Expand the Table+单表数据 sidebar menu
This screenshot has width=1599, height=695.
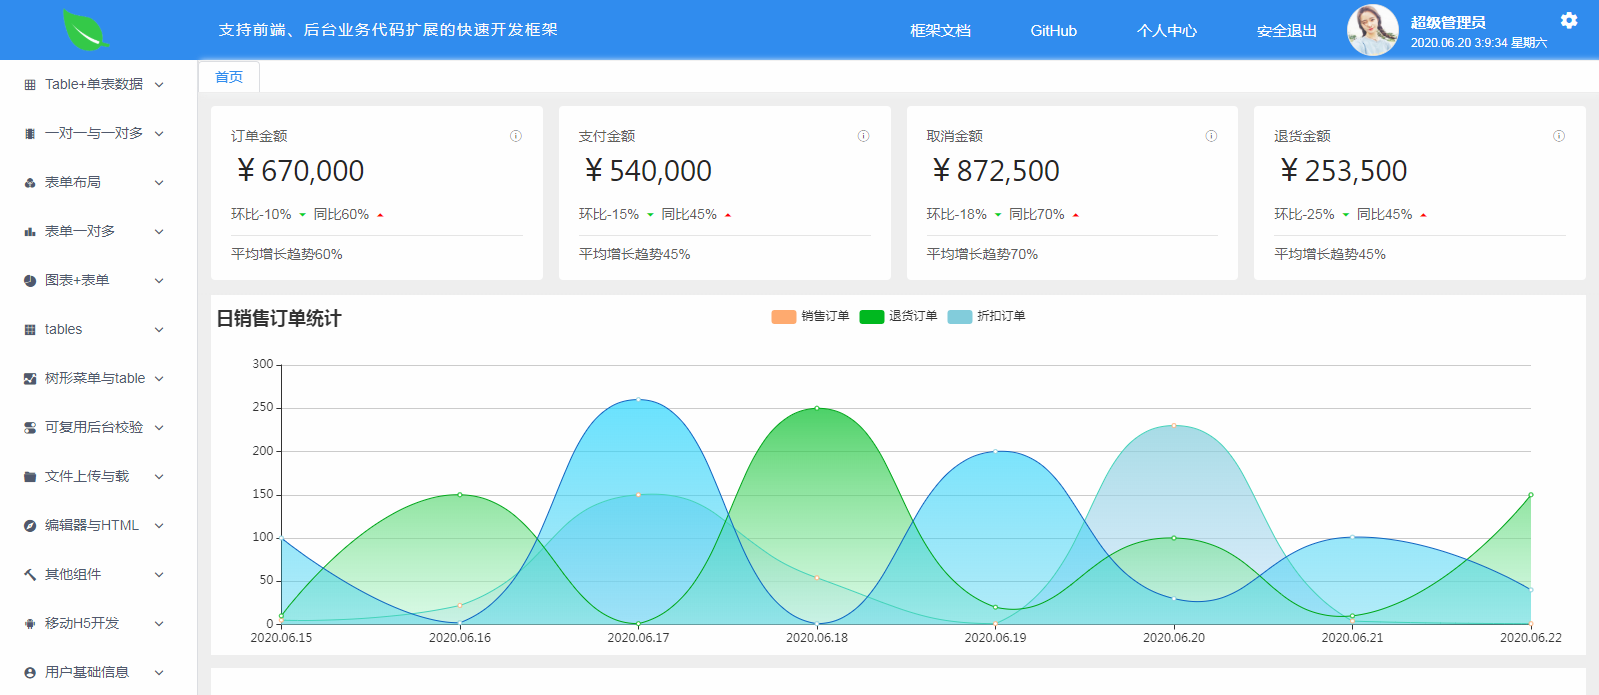(x=94, y=85)
